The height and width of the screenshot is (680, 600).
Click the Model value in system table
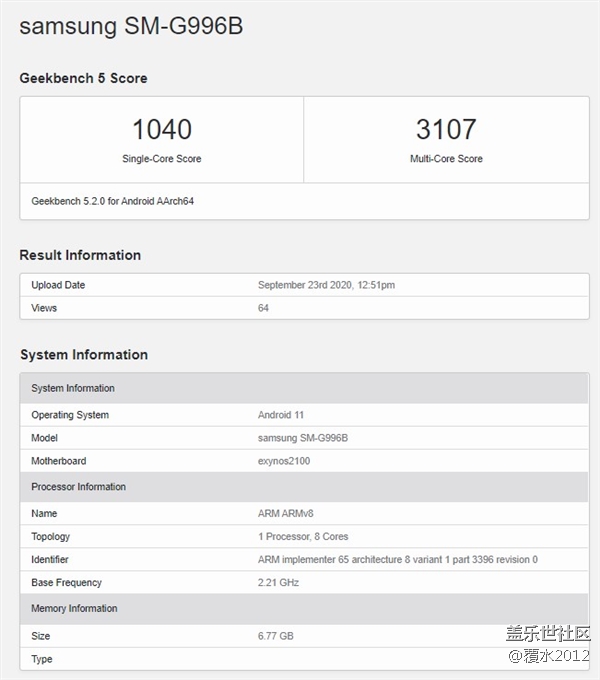tap(303, 438)
